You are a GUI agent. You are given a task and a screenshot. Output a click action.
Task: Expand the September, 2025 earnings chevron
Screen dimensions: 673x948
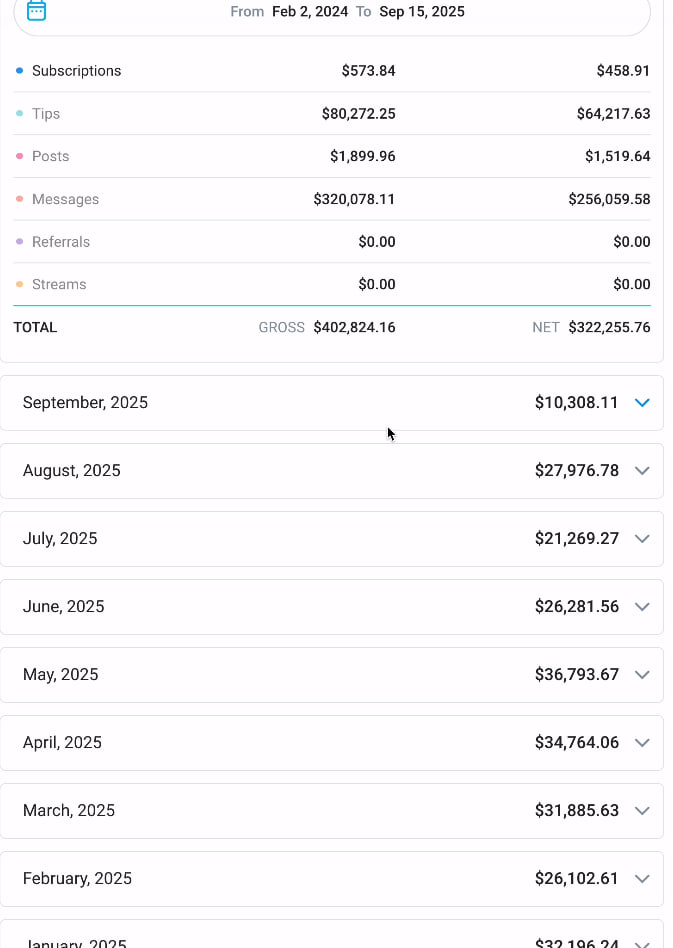[x=642, y=403]
